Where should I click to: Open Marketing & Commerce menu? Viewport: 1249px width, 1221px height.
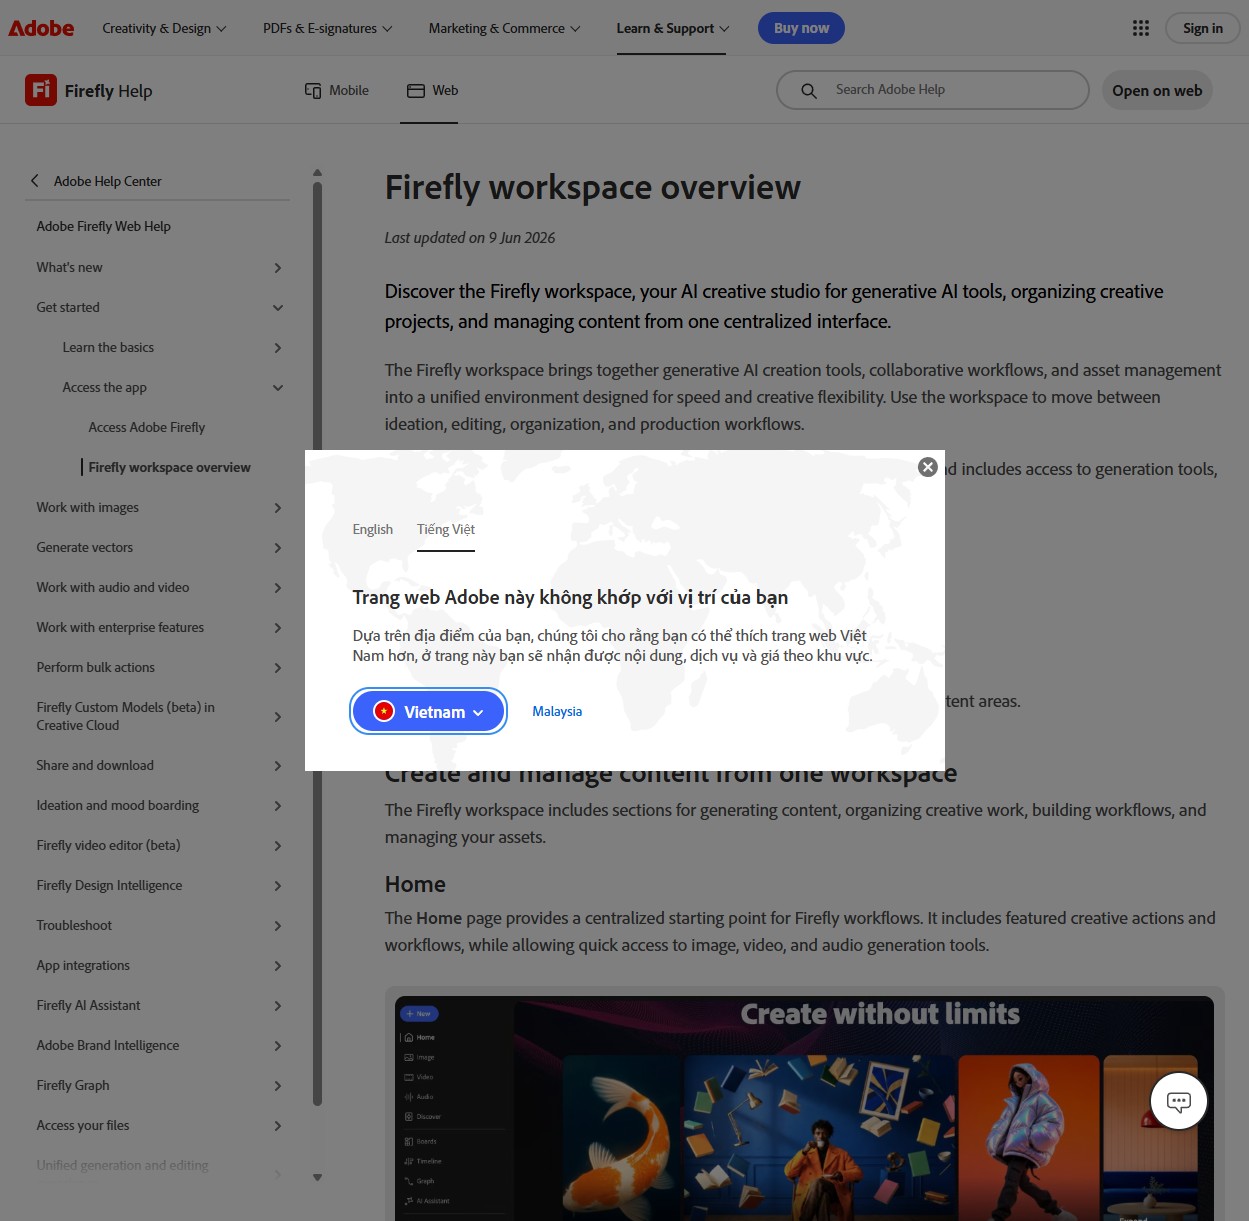(504, 28)
